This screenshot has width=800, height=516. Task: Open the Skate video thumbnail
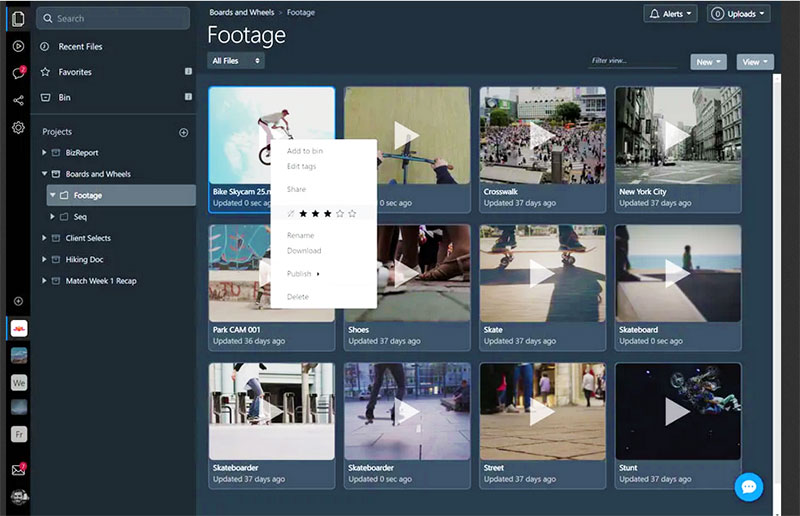543,274
